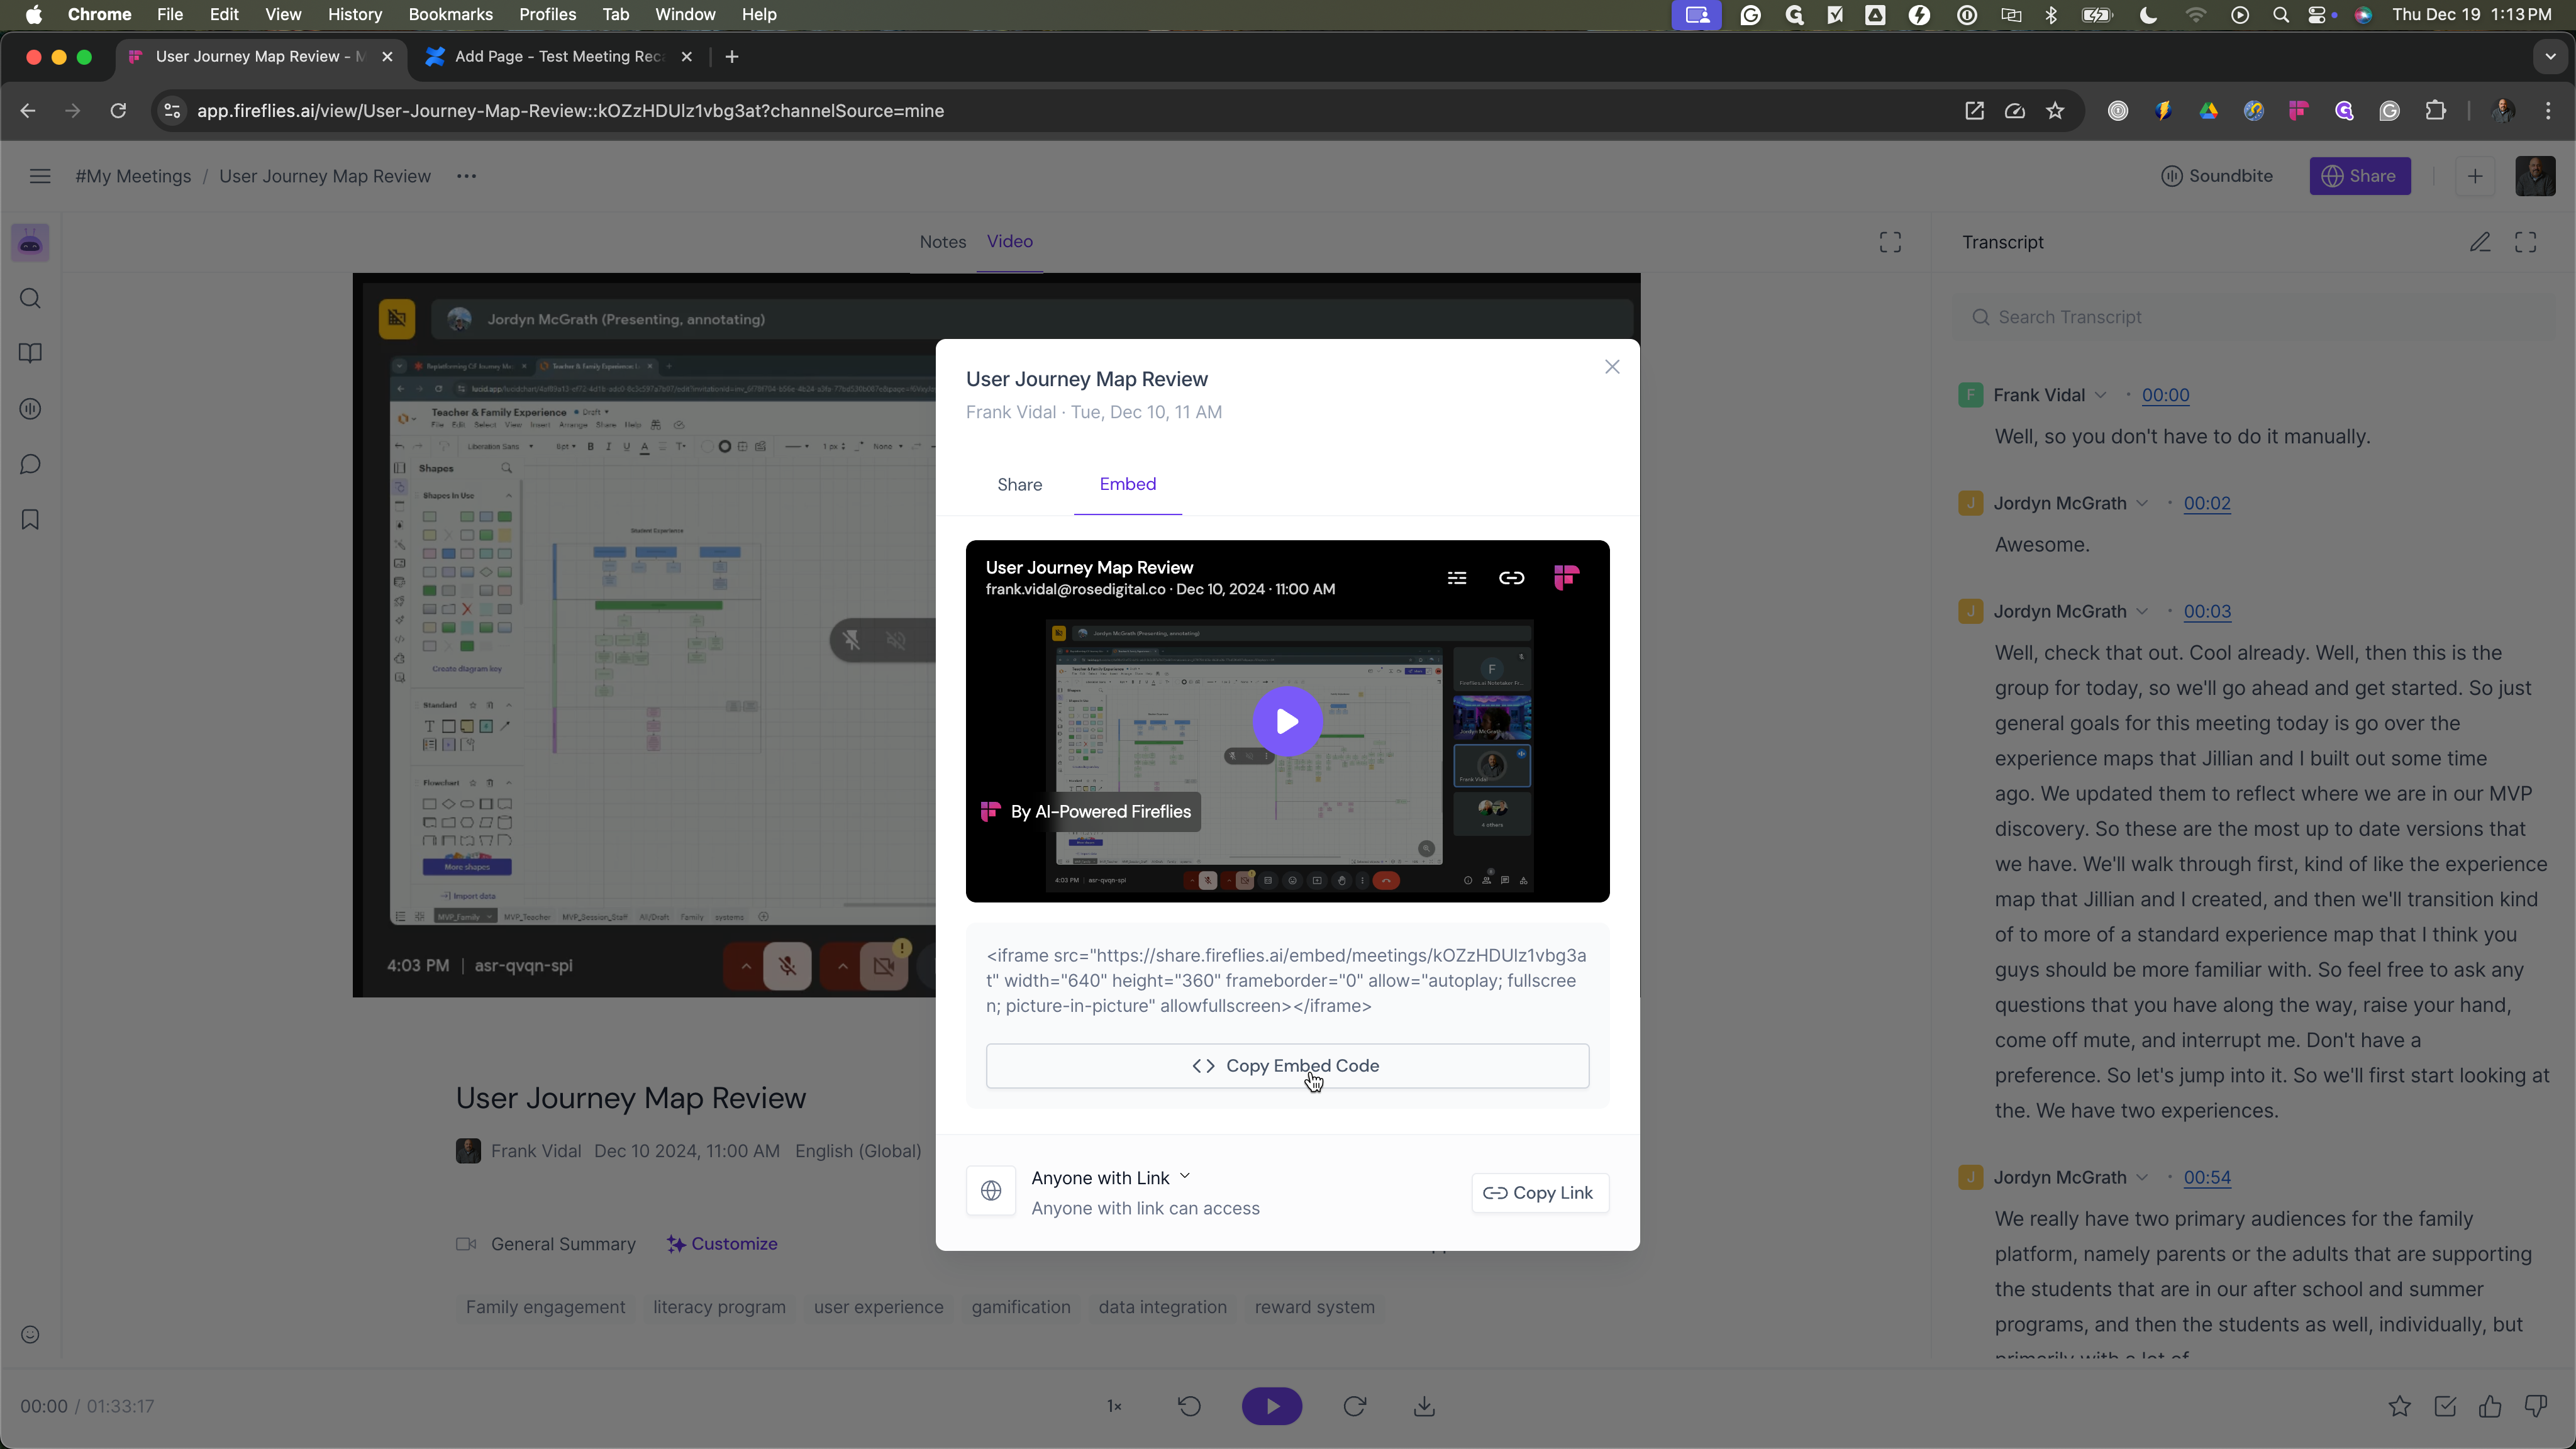Open the search icon in left sidebar

click(x=30, y=299)
